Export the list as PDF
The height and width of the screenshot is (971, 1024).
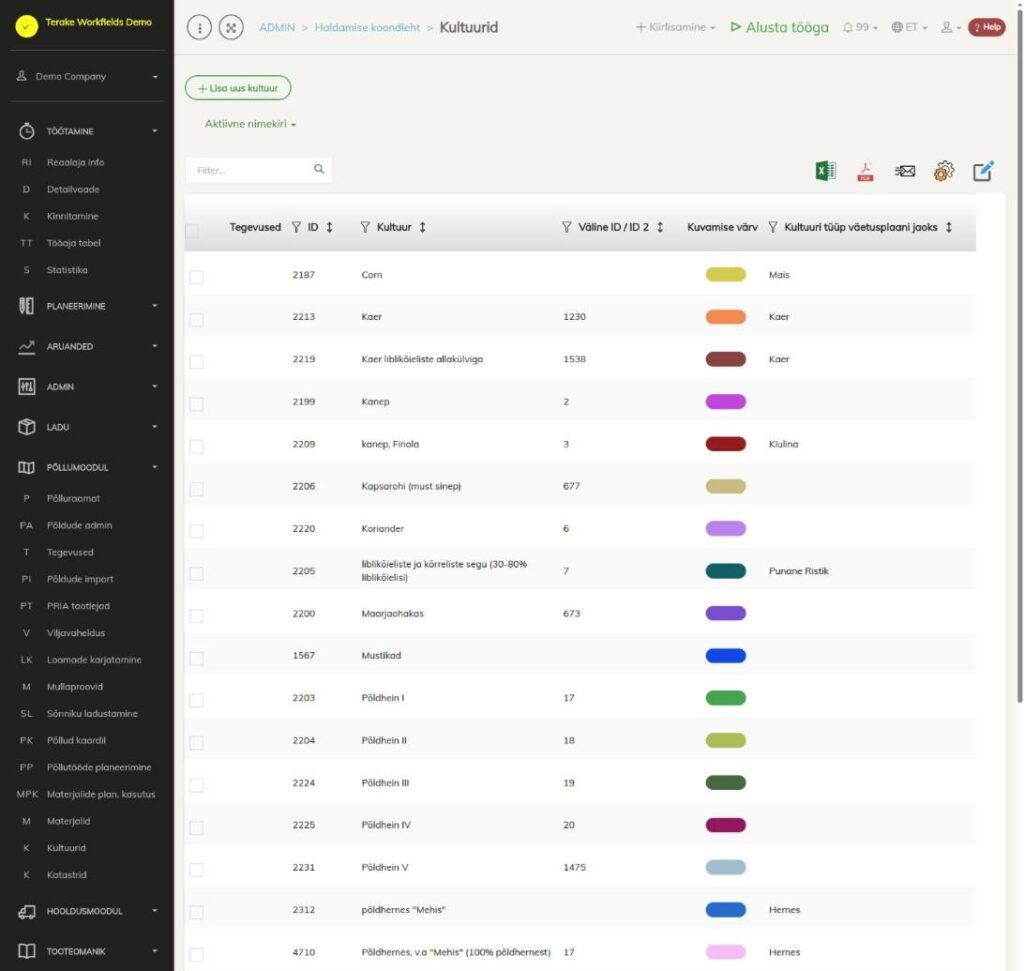(865, 172)
